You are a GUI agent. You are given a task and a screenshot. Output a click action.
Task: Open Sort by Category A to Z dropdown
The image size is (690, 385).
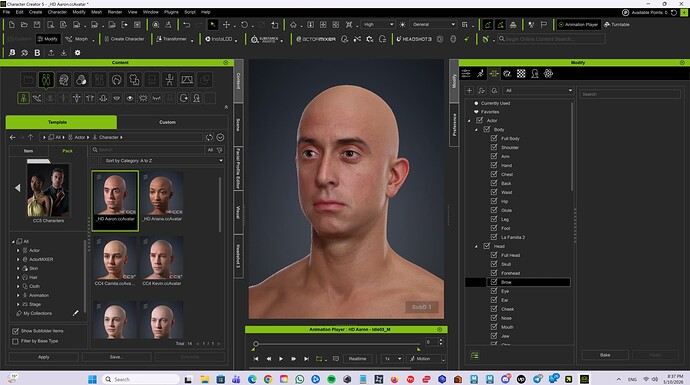click(x=162, y=161)
